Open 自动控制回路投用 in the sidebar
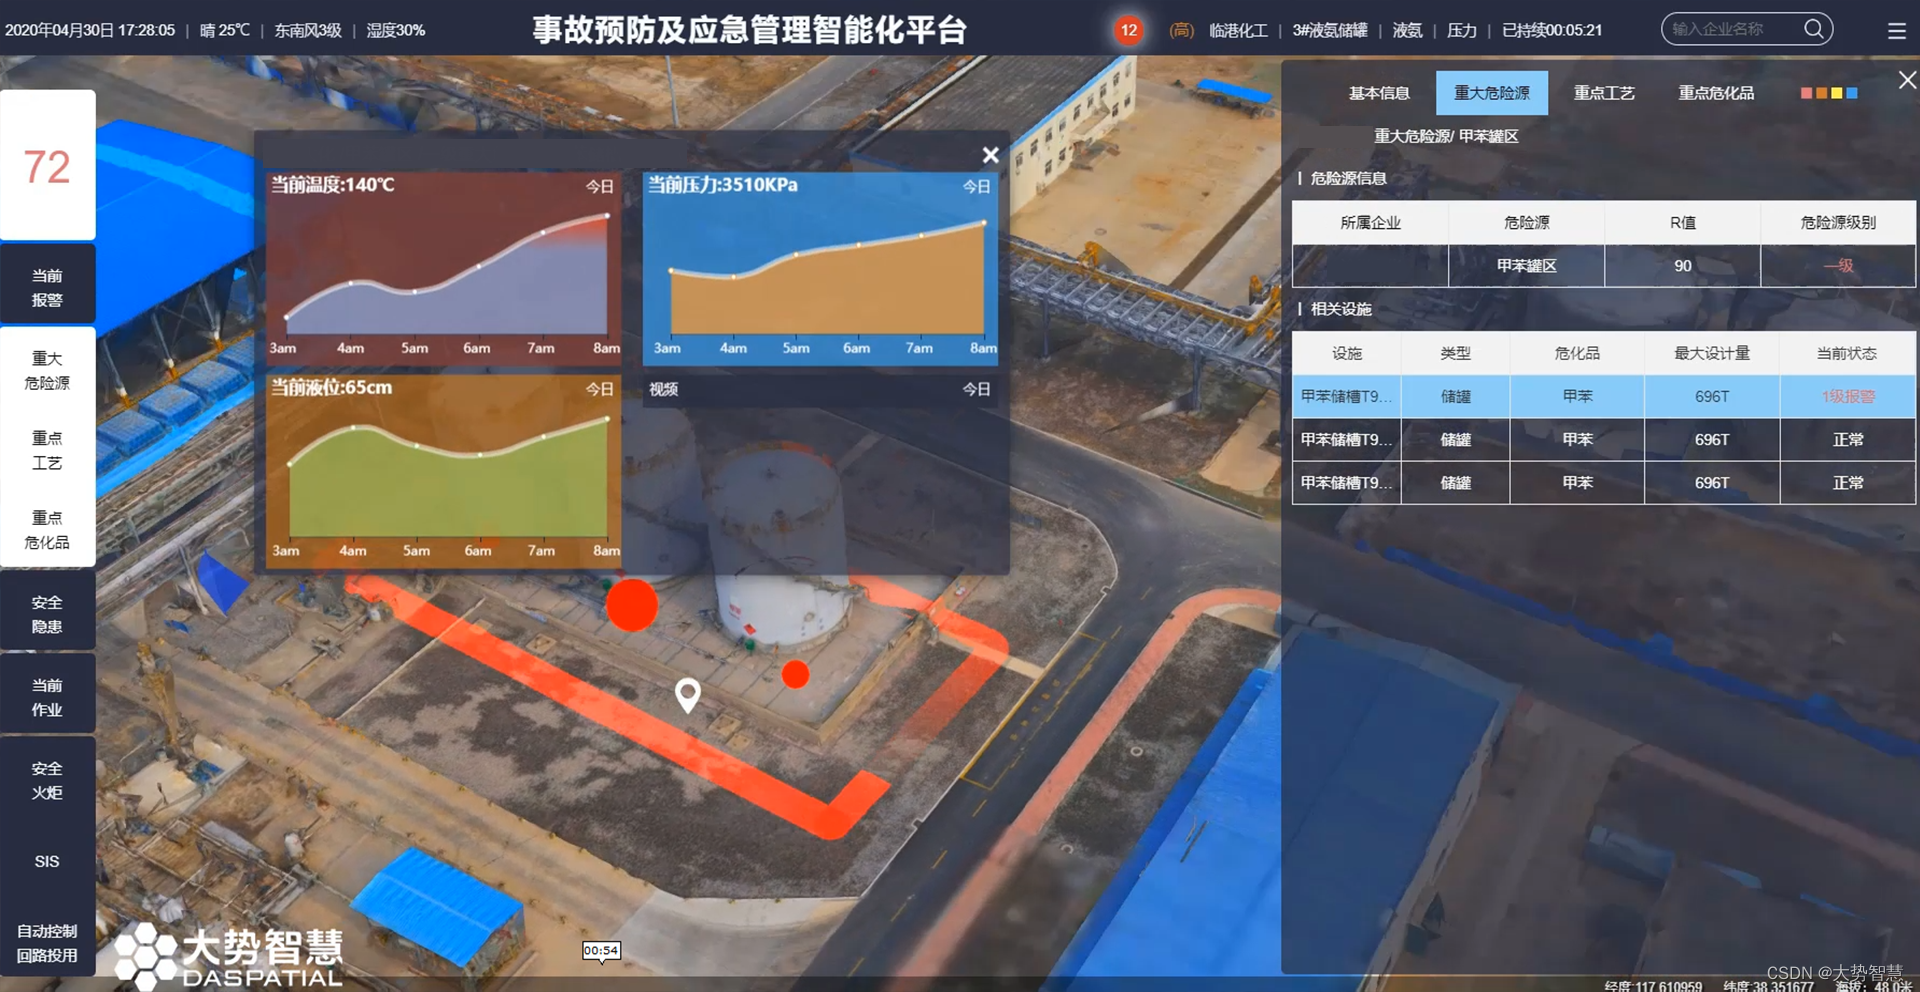Image resolution: width=1920 pixels, height=992 pixels. tap(47, 943)
